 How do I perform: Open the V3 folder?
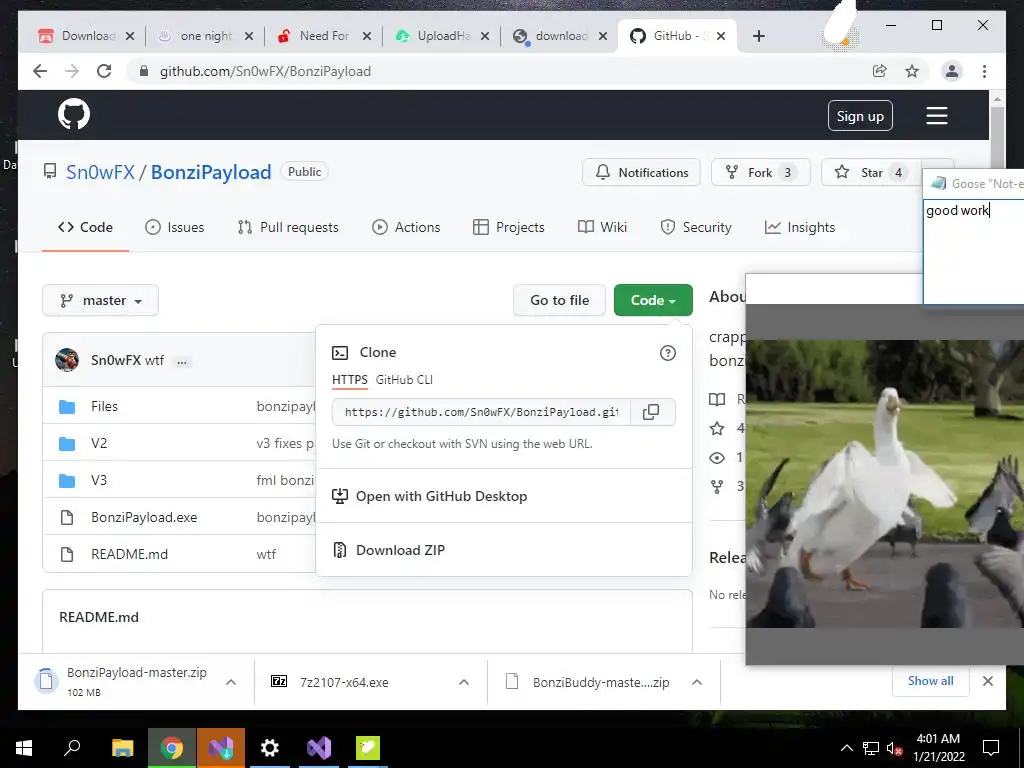[99, 481]
